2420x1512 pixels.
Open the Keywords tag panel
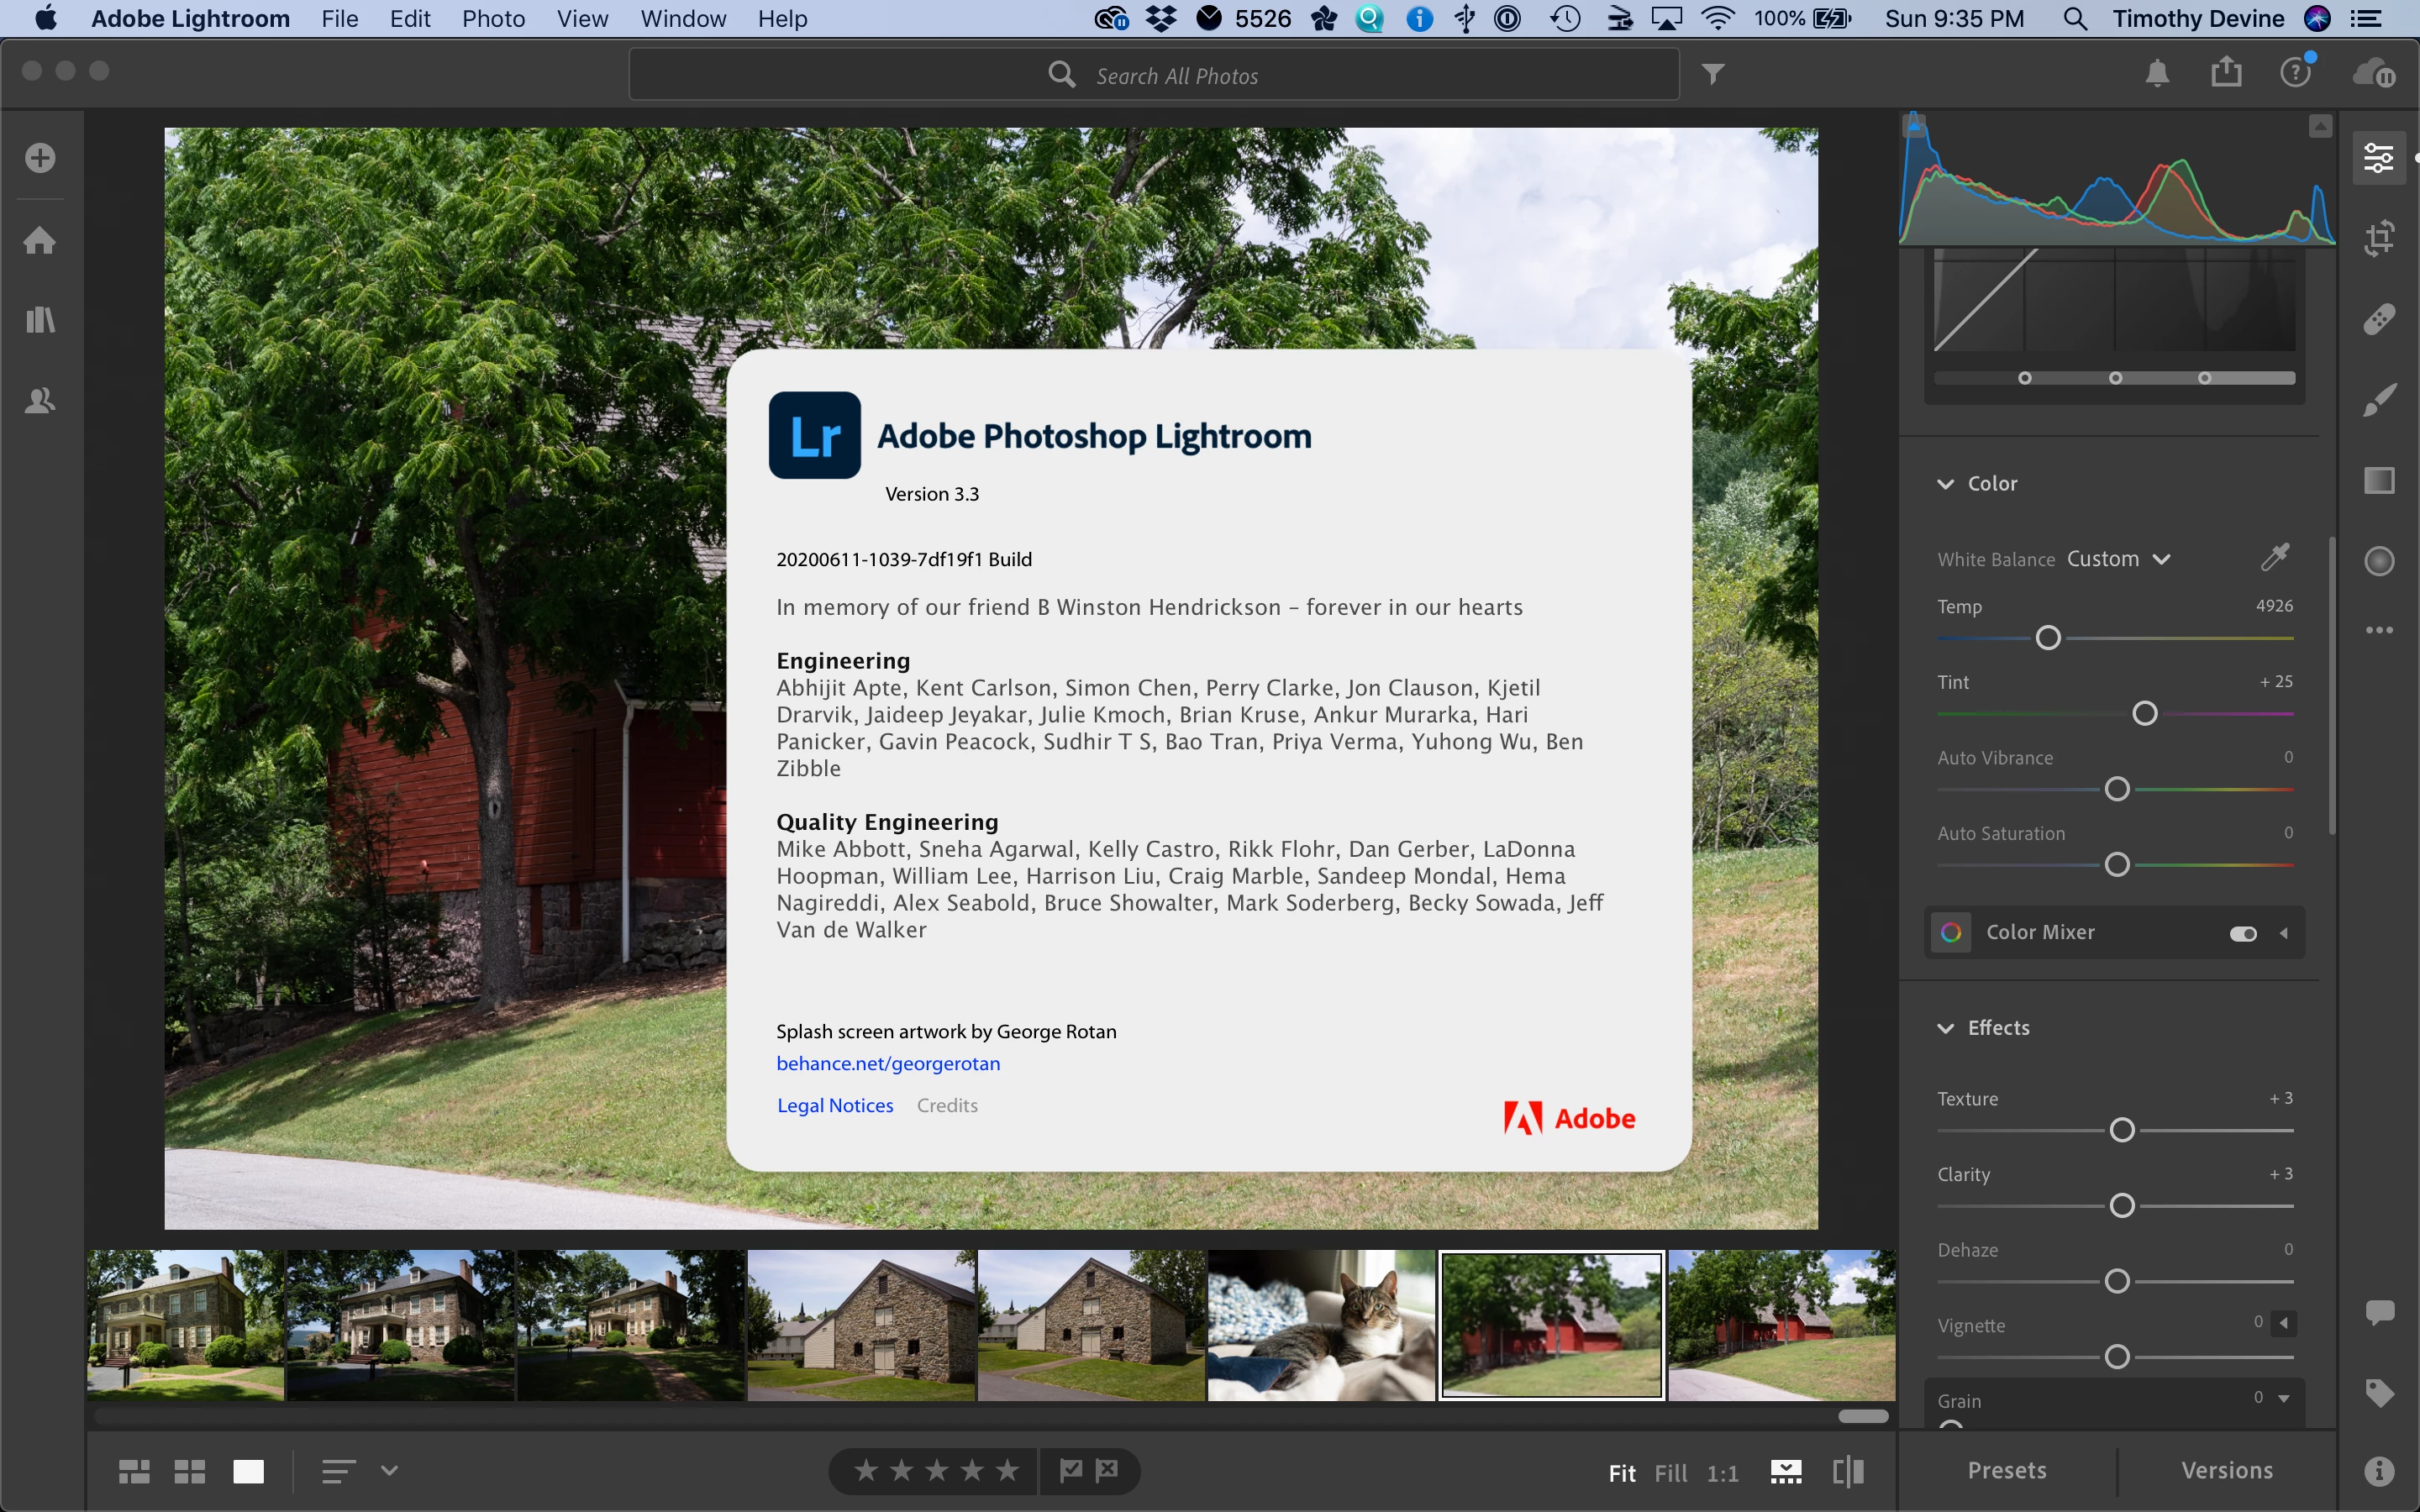coord(2379,1392)
